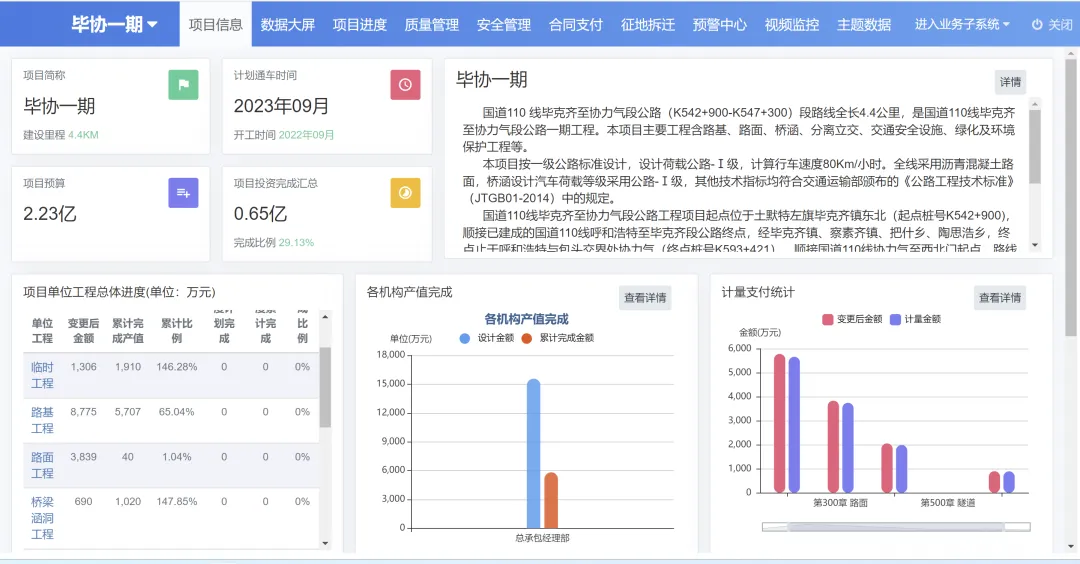Switch to the 数据大屏 tab
The height and width of the screenshot is (564, 1080).
click(x=288, y=24)
